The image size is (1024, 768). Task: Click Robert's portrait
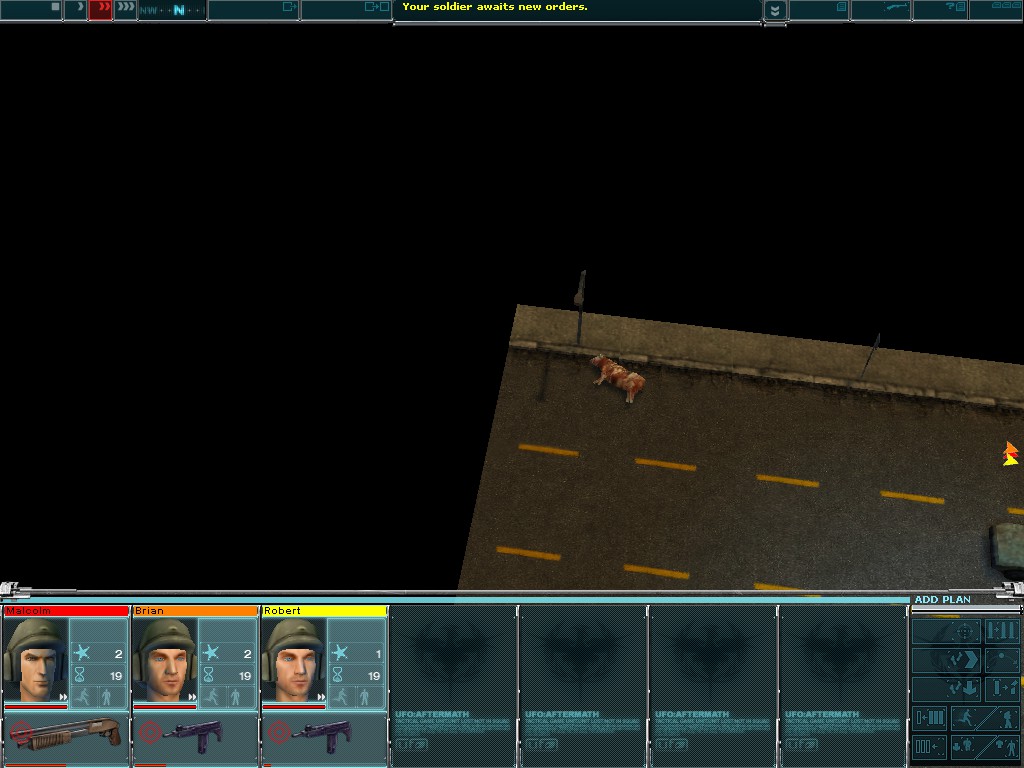point(294,660)
